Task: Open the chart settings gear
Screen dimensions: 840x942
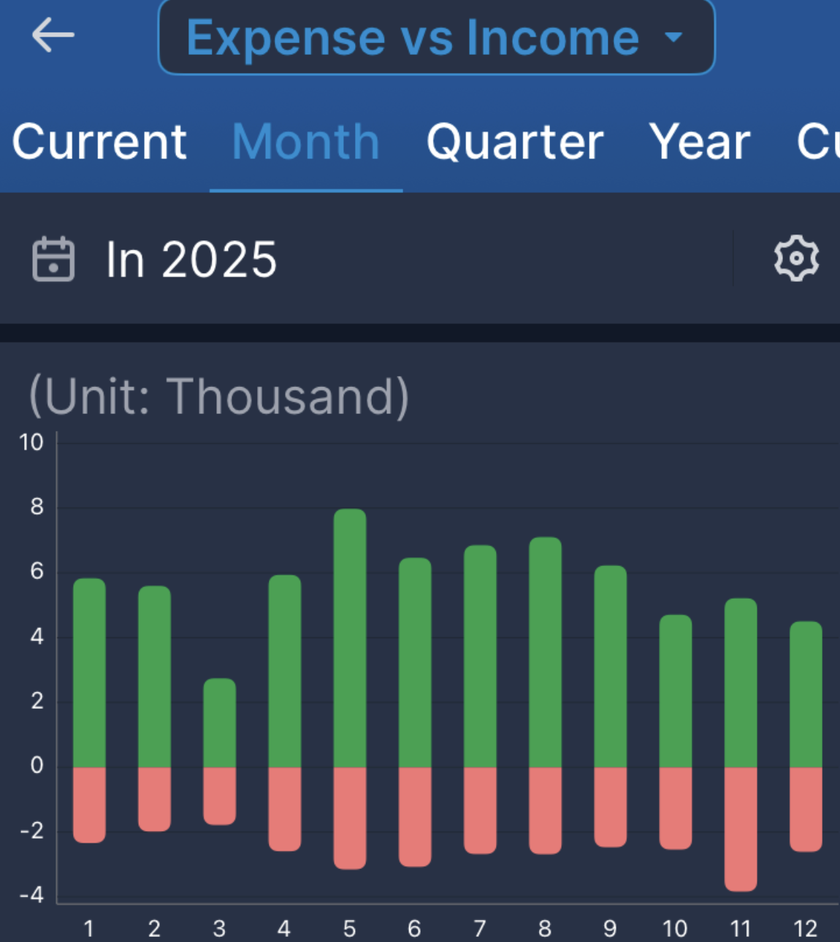Action: tap(796, 258)
